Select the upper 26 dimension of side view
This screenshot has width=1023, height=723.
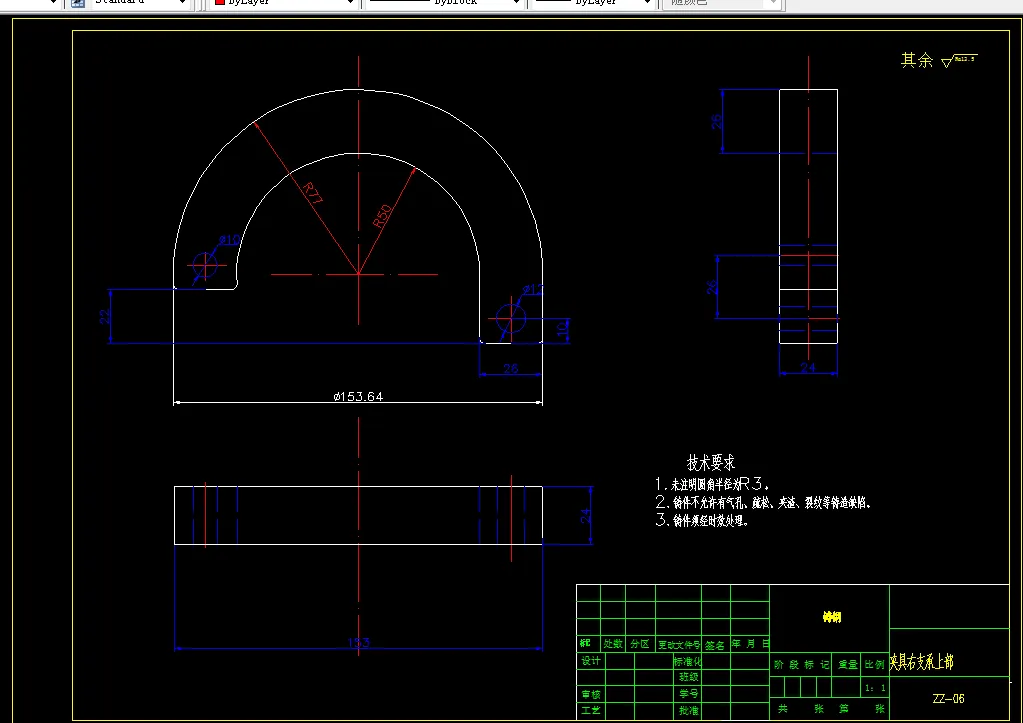[716, 121]
